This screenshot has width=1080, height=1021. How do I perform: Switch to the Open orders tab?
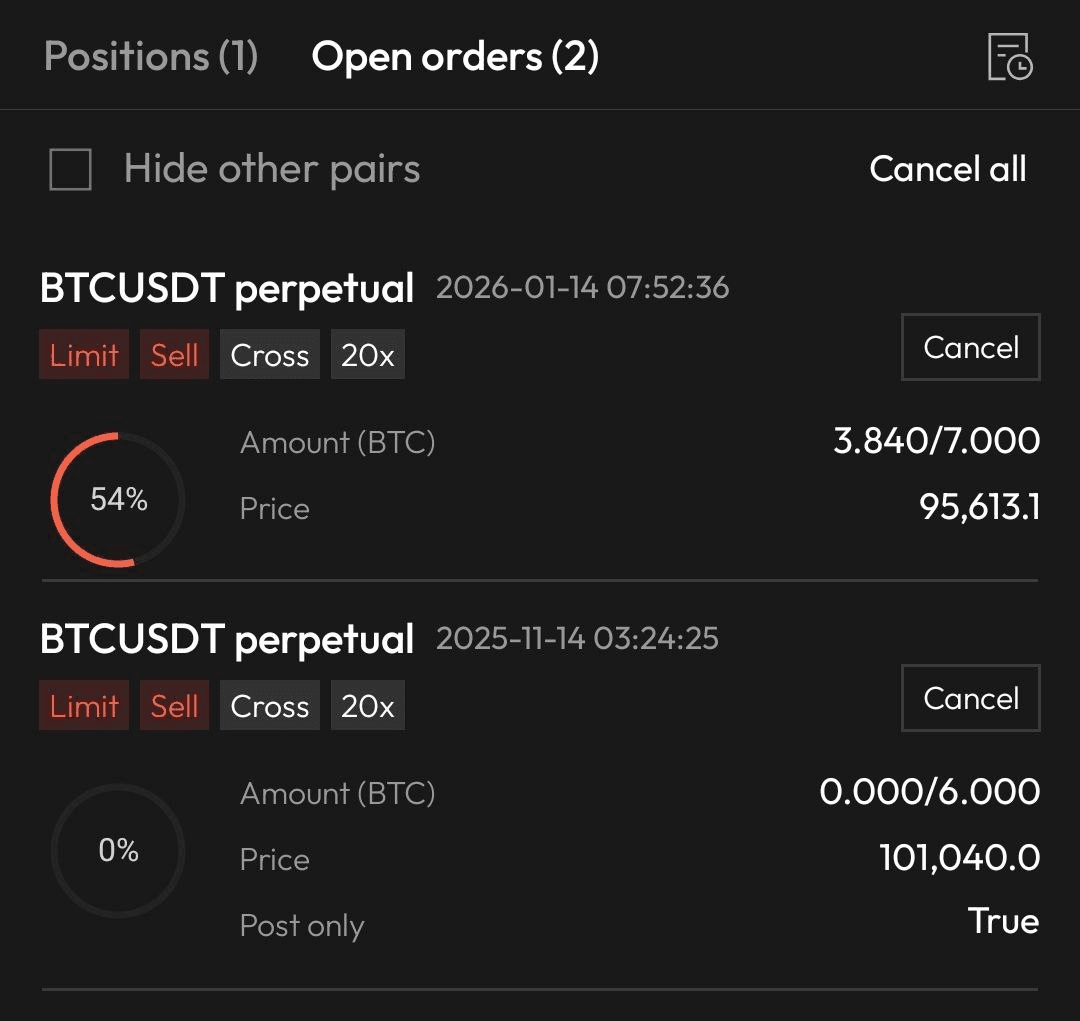click(x=456, y=57)
